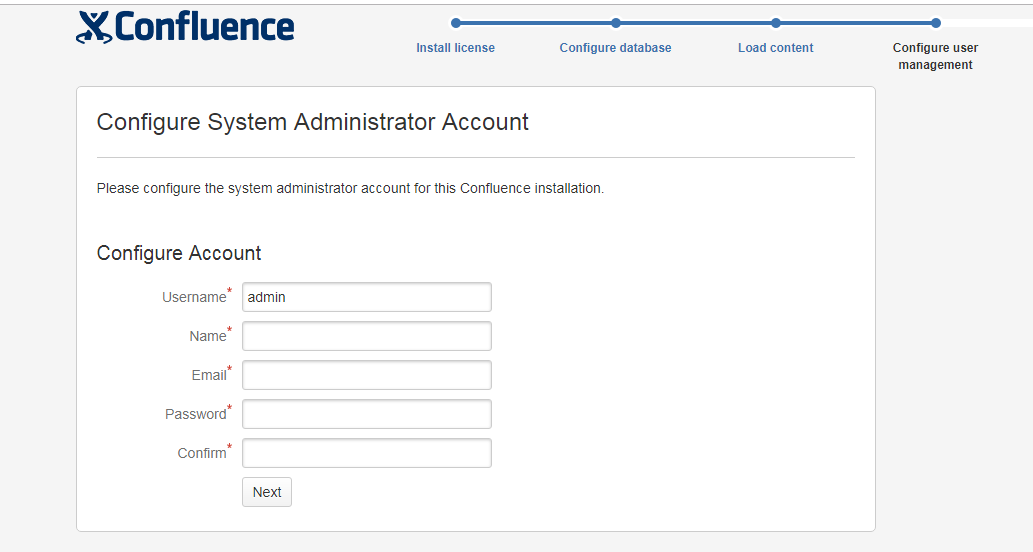
Task: Click the Email field label
Action: click(x=209, y=375)
